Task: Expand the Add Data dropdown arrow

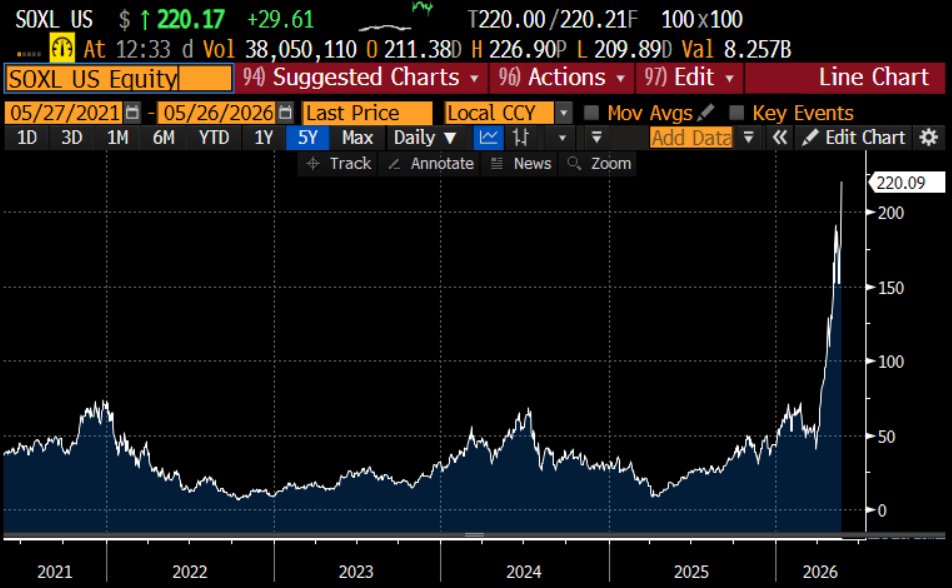Action: pos(749,138)
